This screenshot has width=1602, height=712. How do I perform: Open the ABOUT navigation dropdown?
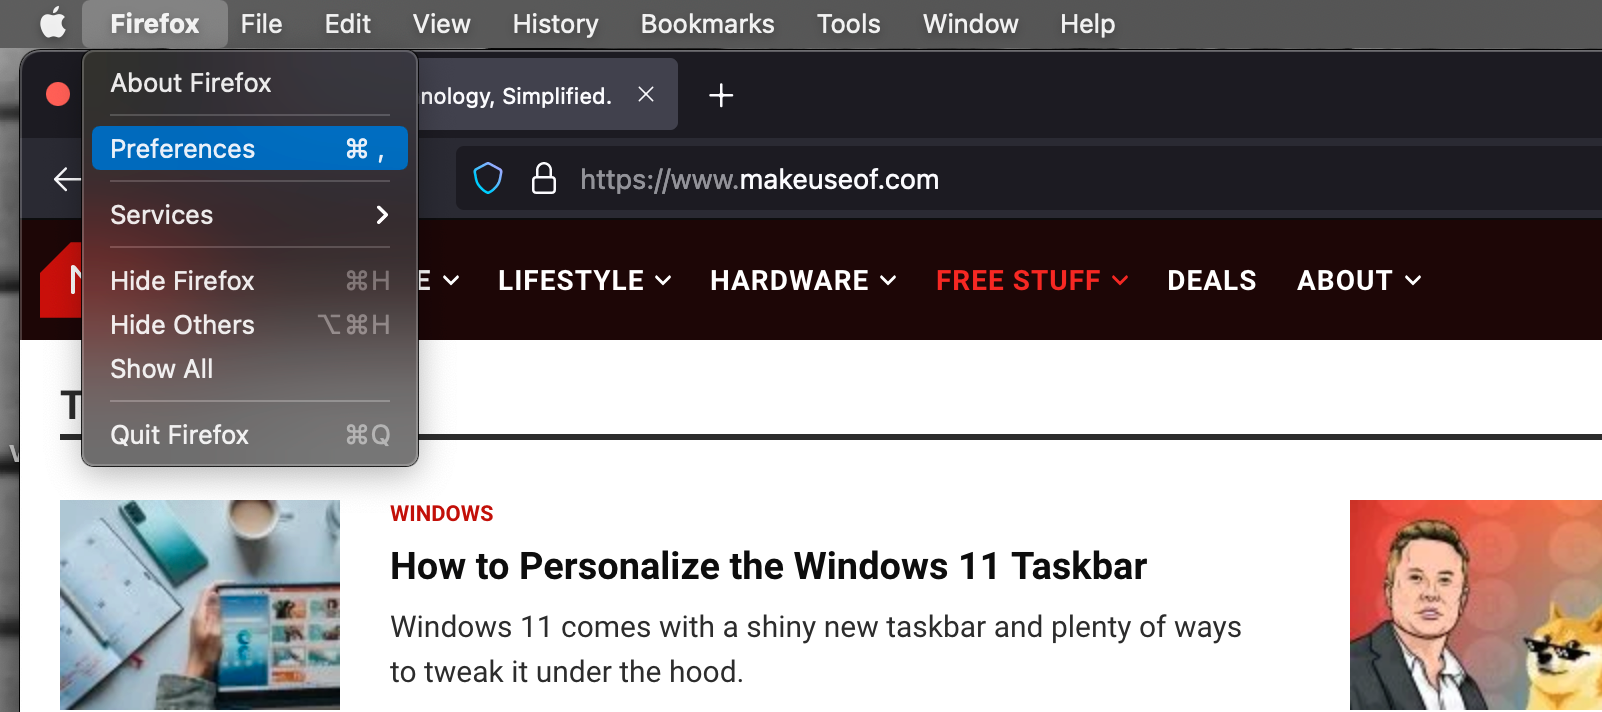click(x=1358, y=281)
